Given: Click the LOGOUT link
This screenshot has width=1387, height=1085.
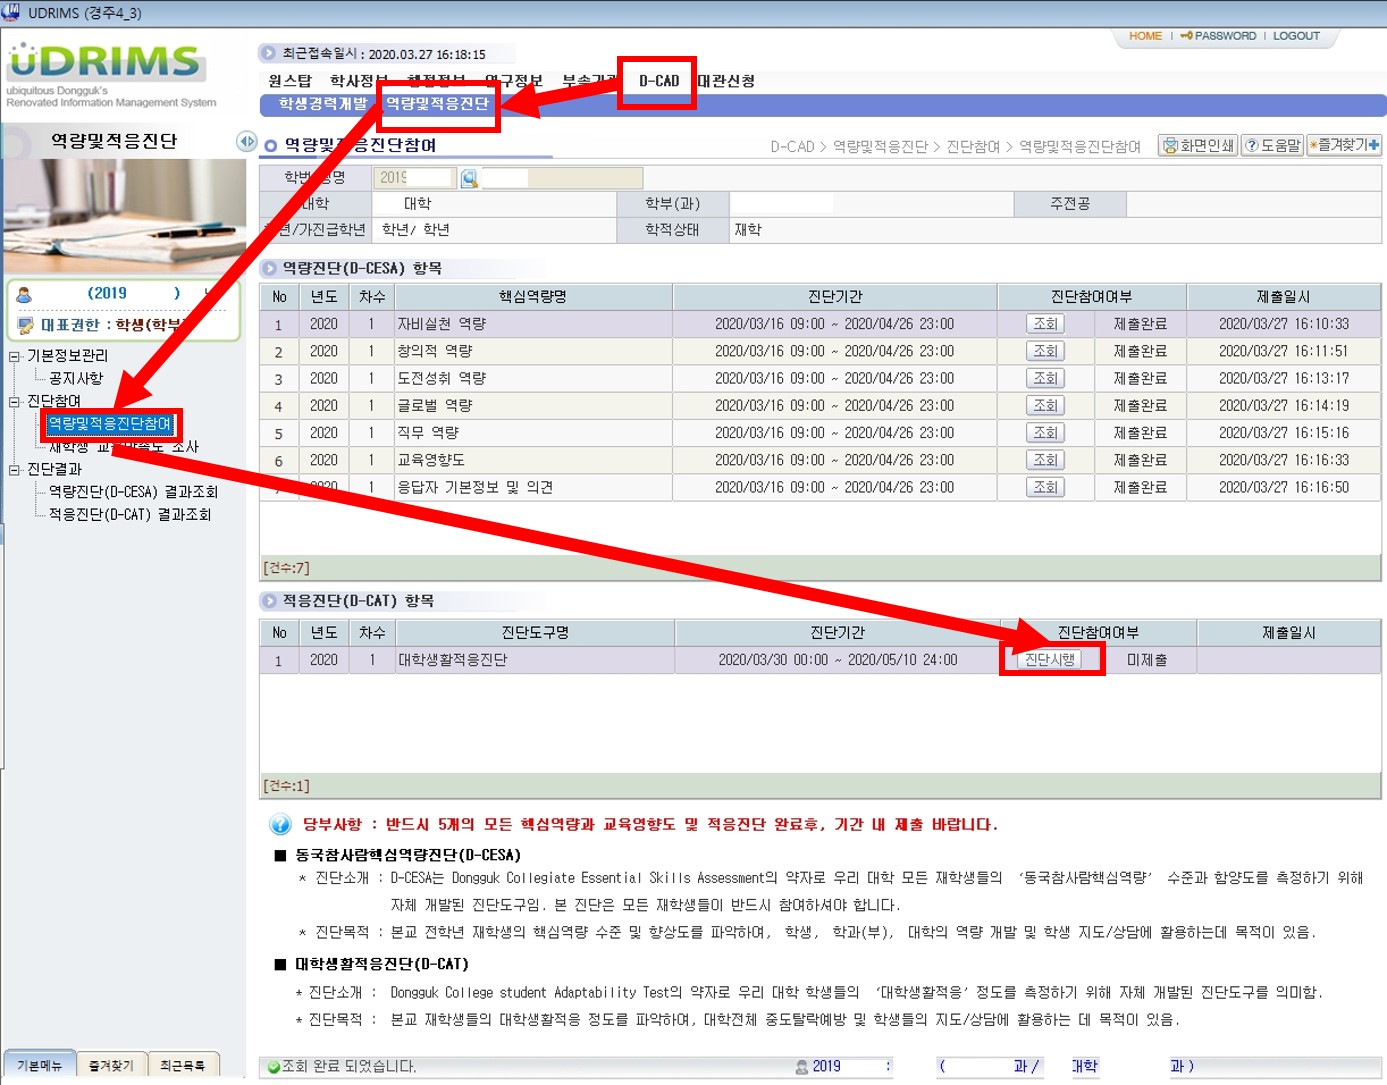Looking at the screenshot, I should (1296, 36).
